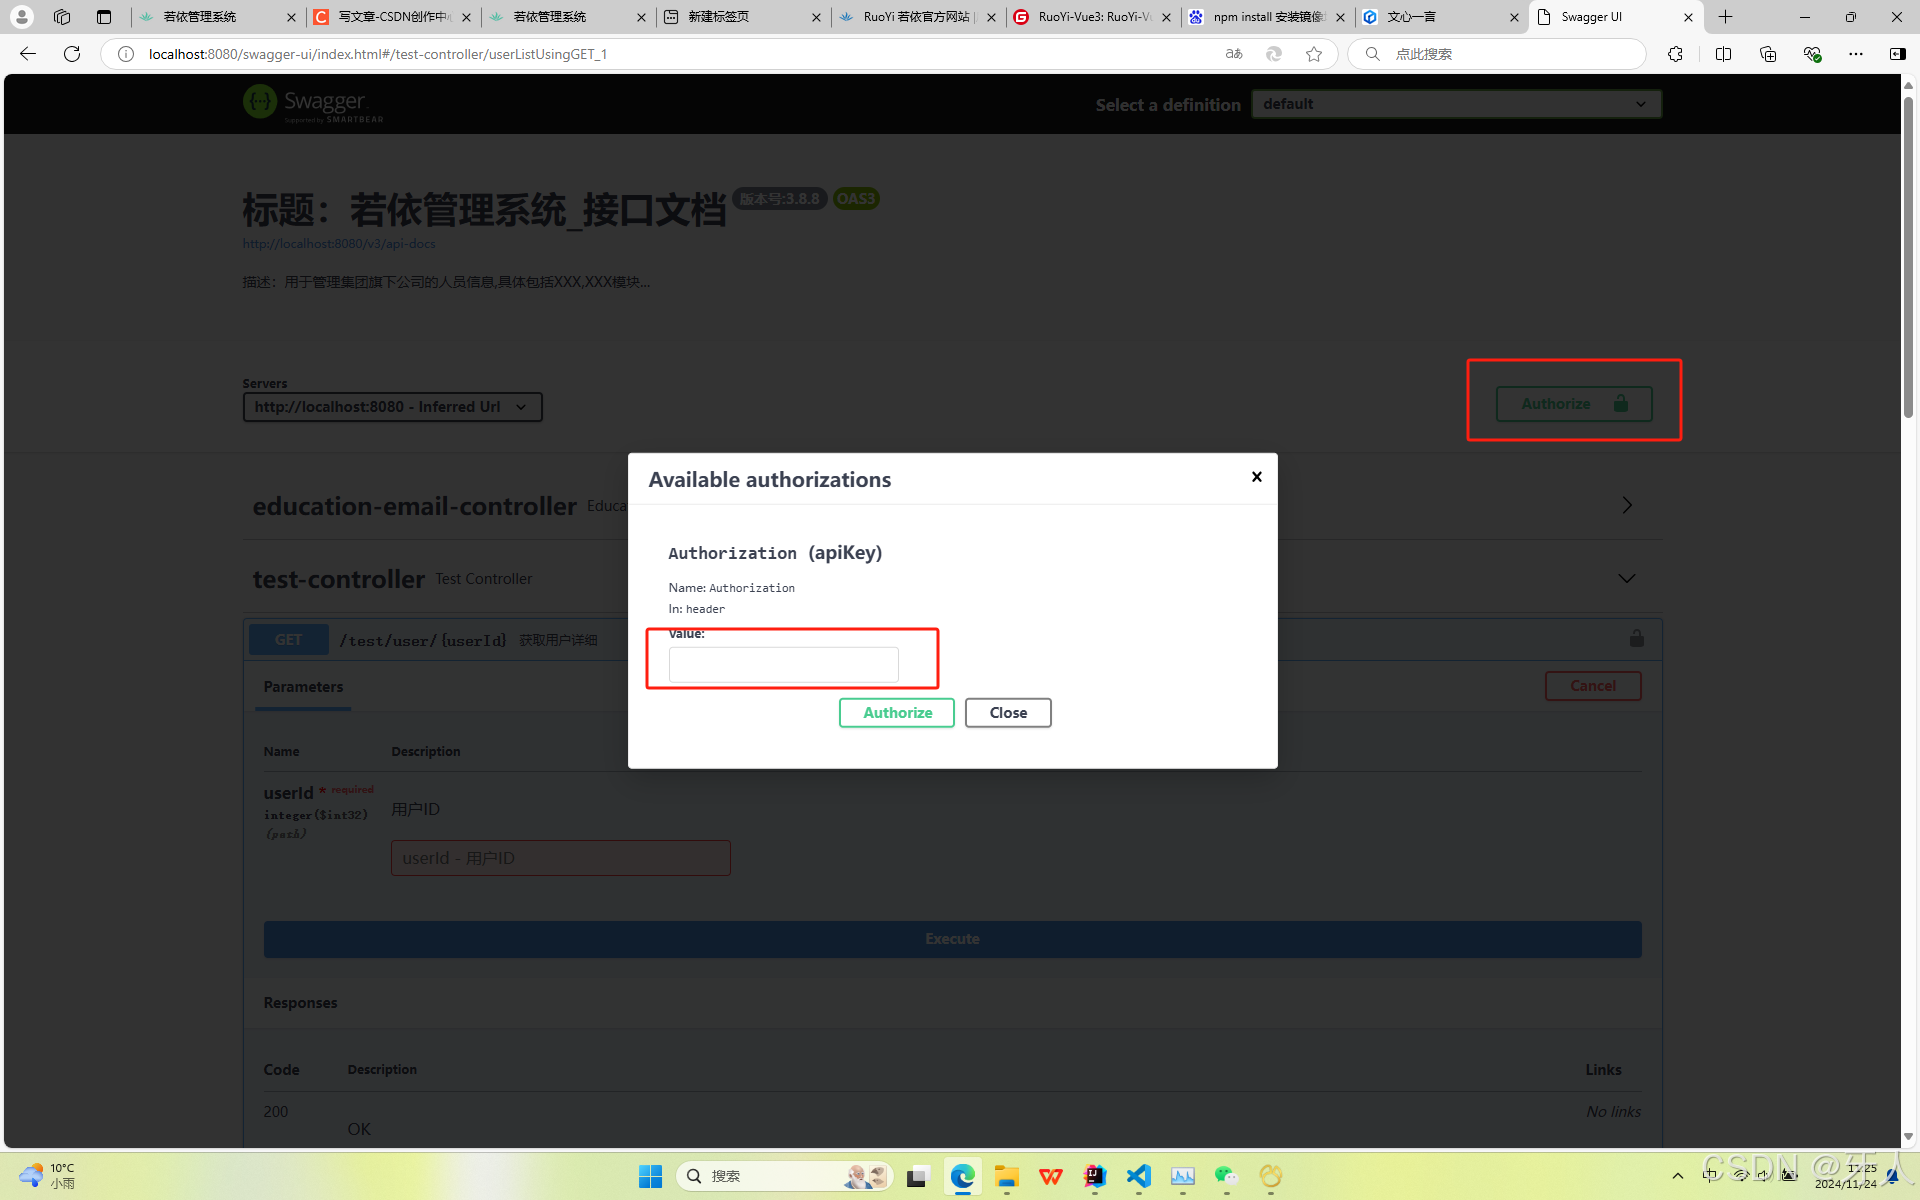The image size is (1920, 1200).
Task: Collapse the test-controller section chevron
Action: tap(1626, 579)
